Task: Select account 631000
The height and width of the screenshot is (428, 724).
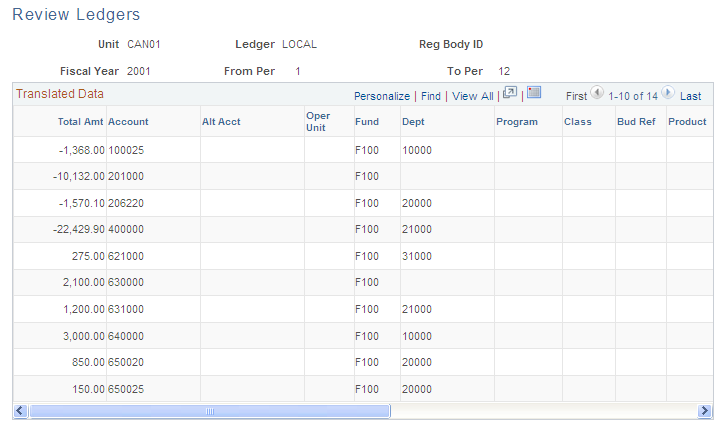Action: click(126, 309)
